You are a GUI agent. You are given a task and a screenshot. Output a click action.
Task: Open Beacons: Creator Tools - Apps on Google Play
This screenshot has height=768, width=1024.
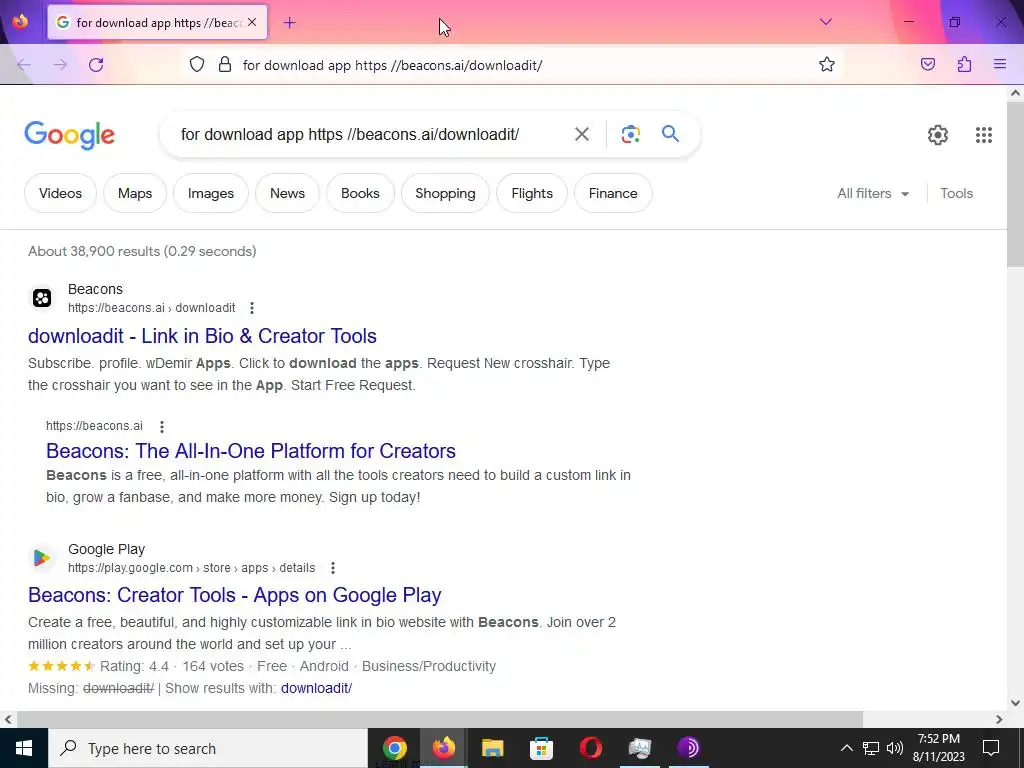pyautogui.click(x=234, y=595)
